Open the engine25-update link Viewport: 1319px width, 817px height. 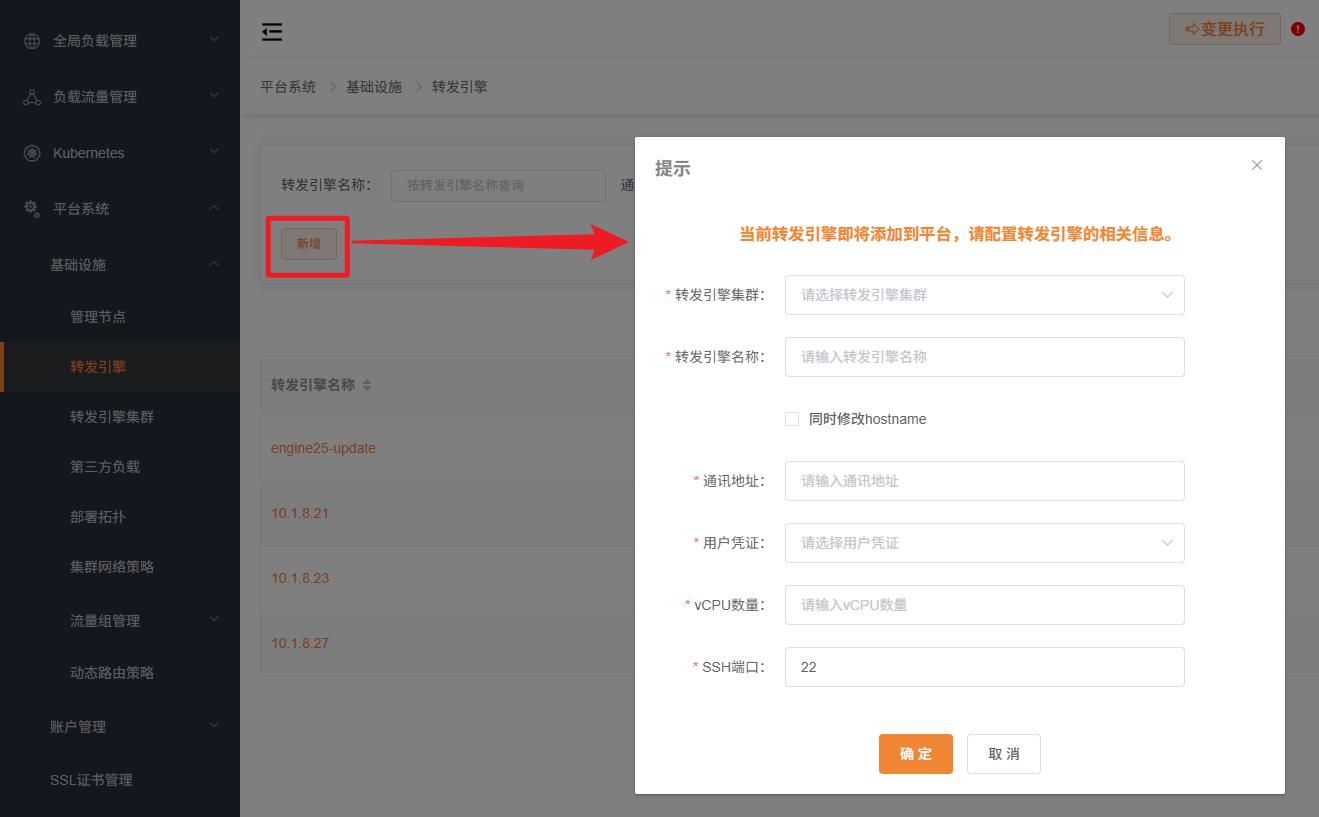coord(323,448)
